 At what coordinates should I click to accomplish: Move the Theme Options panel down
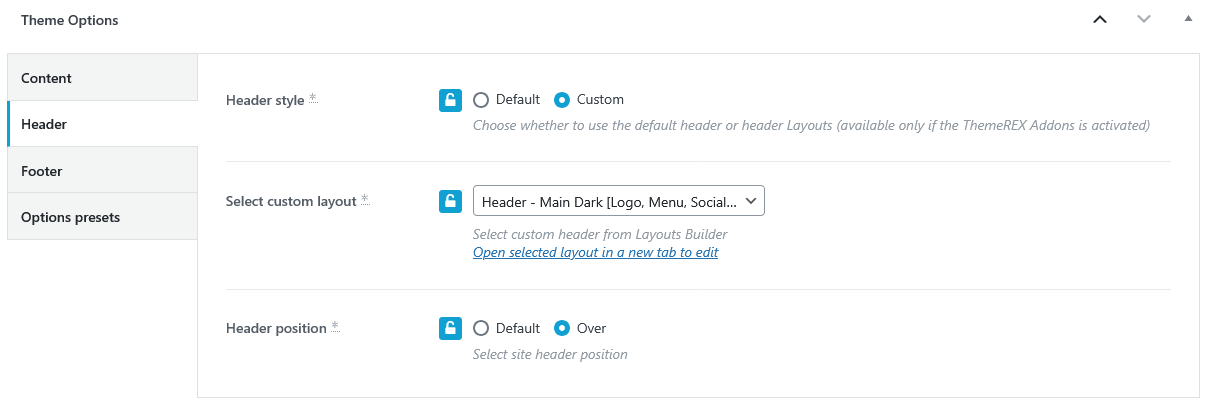1144,20
